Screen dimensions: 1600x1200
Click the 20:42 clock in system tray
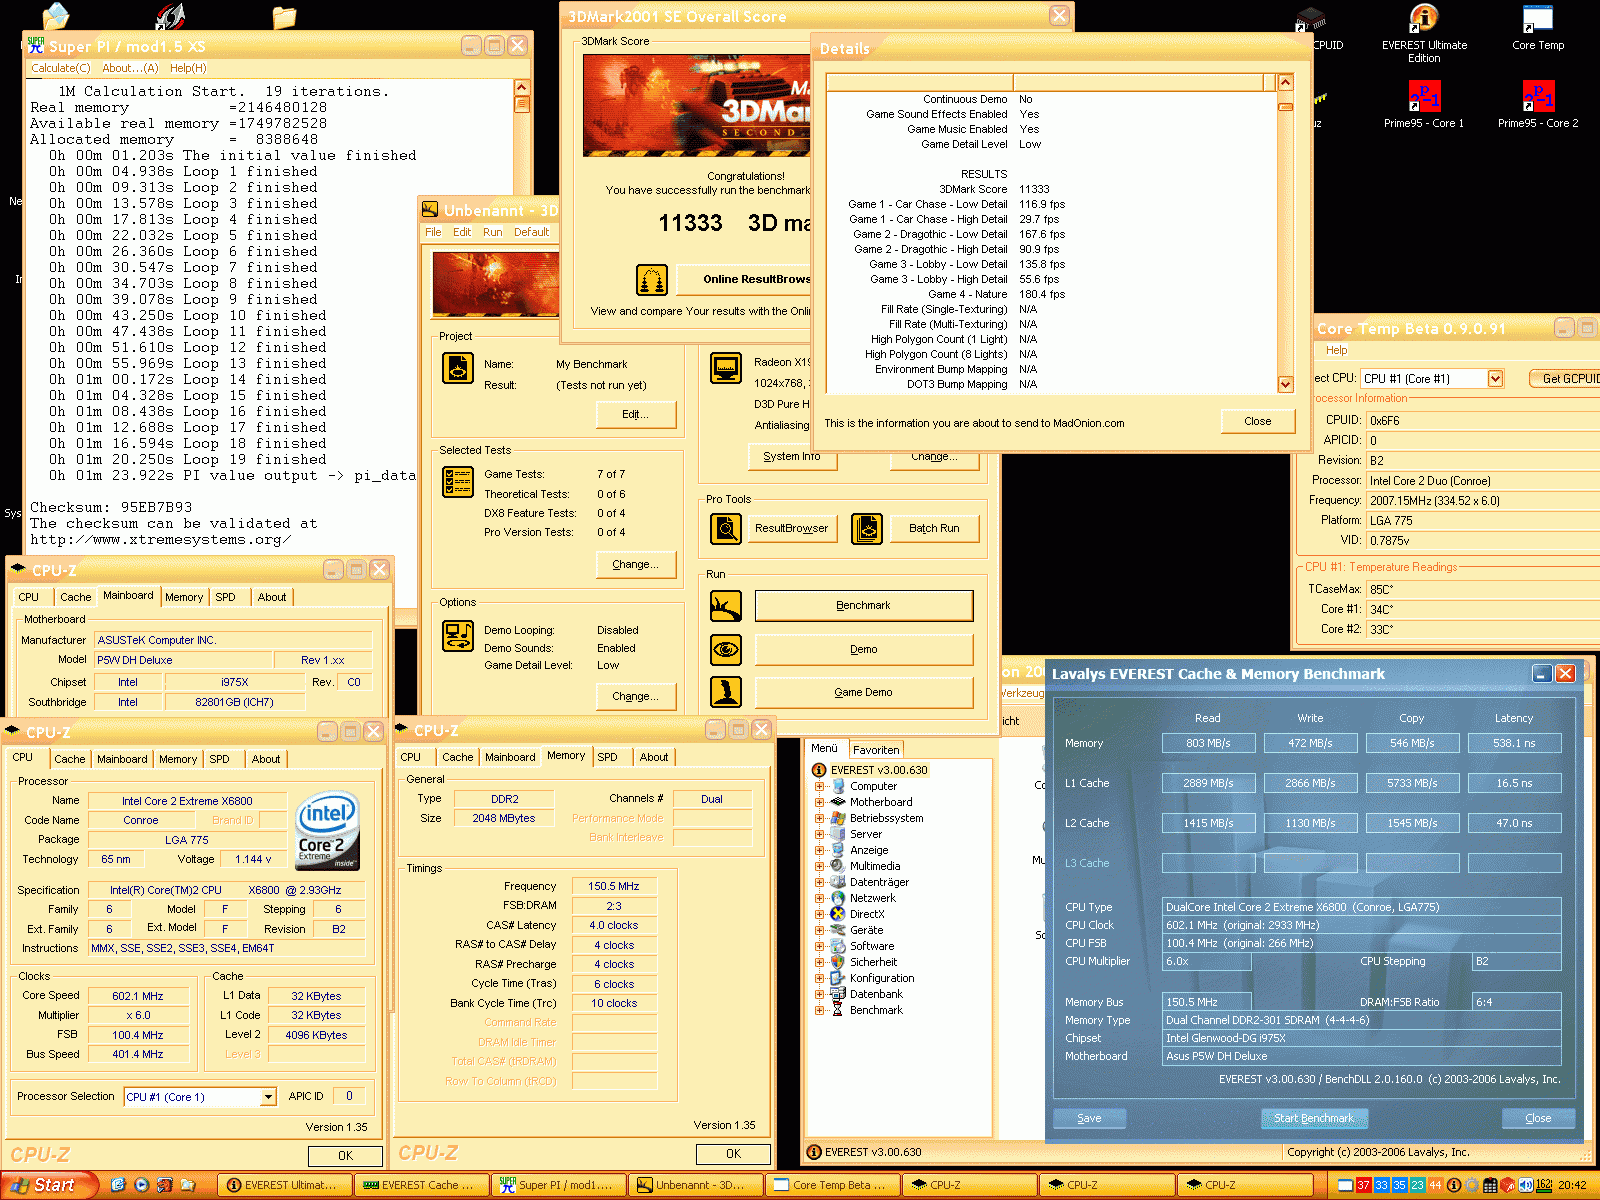1572,1185
